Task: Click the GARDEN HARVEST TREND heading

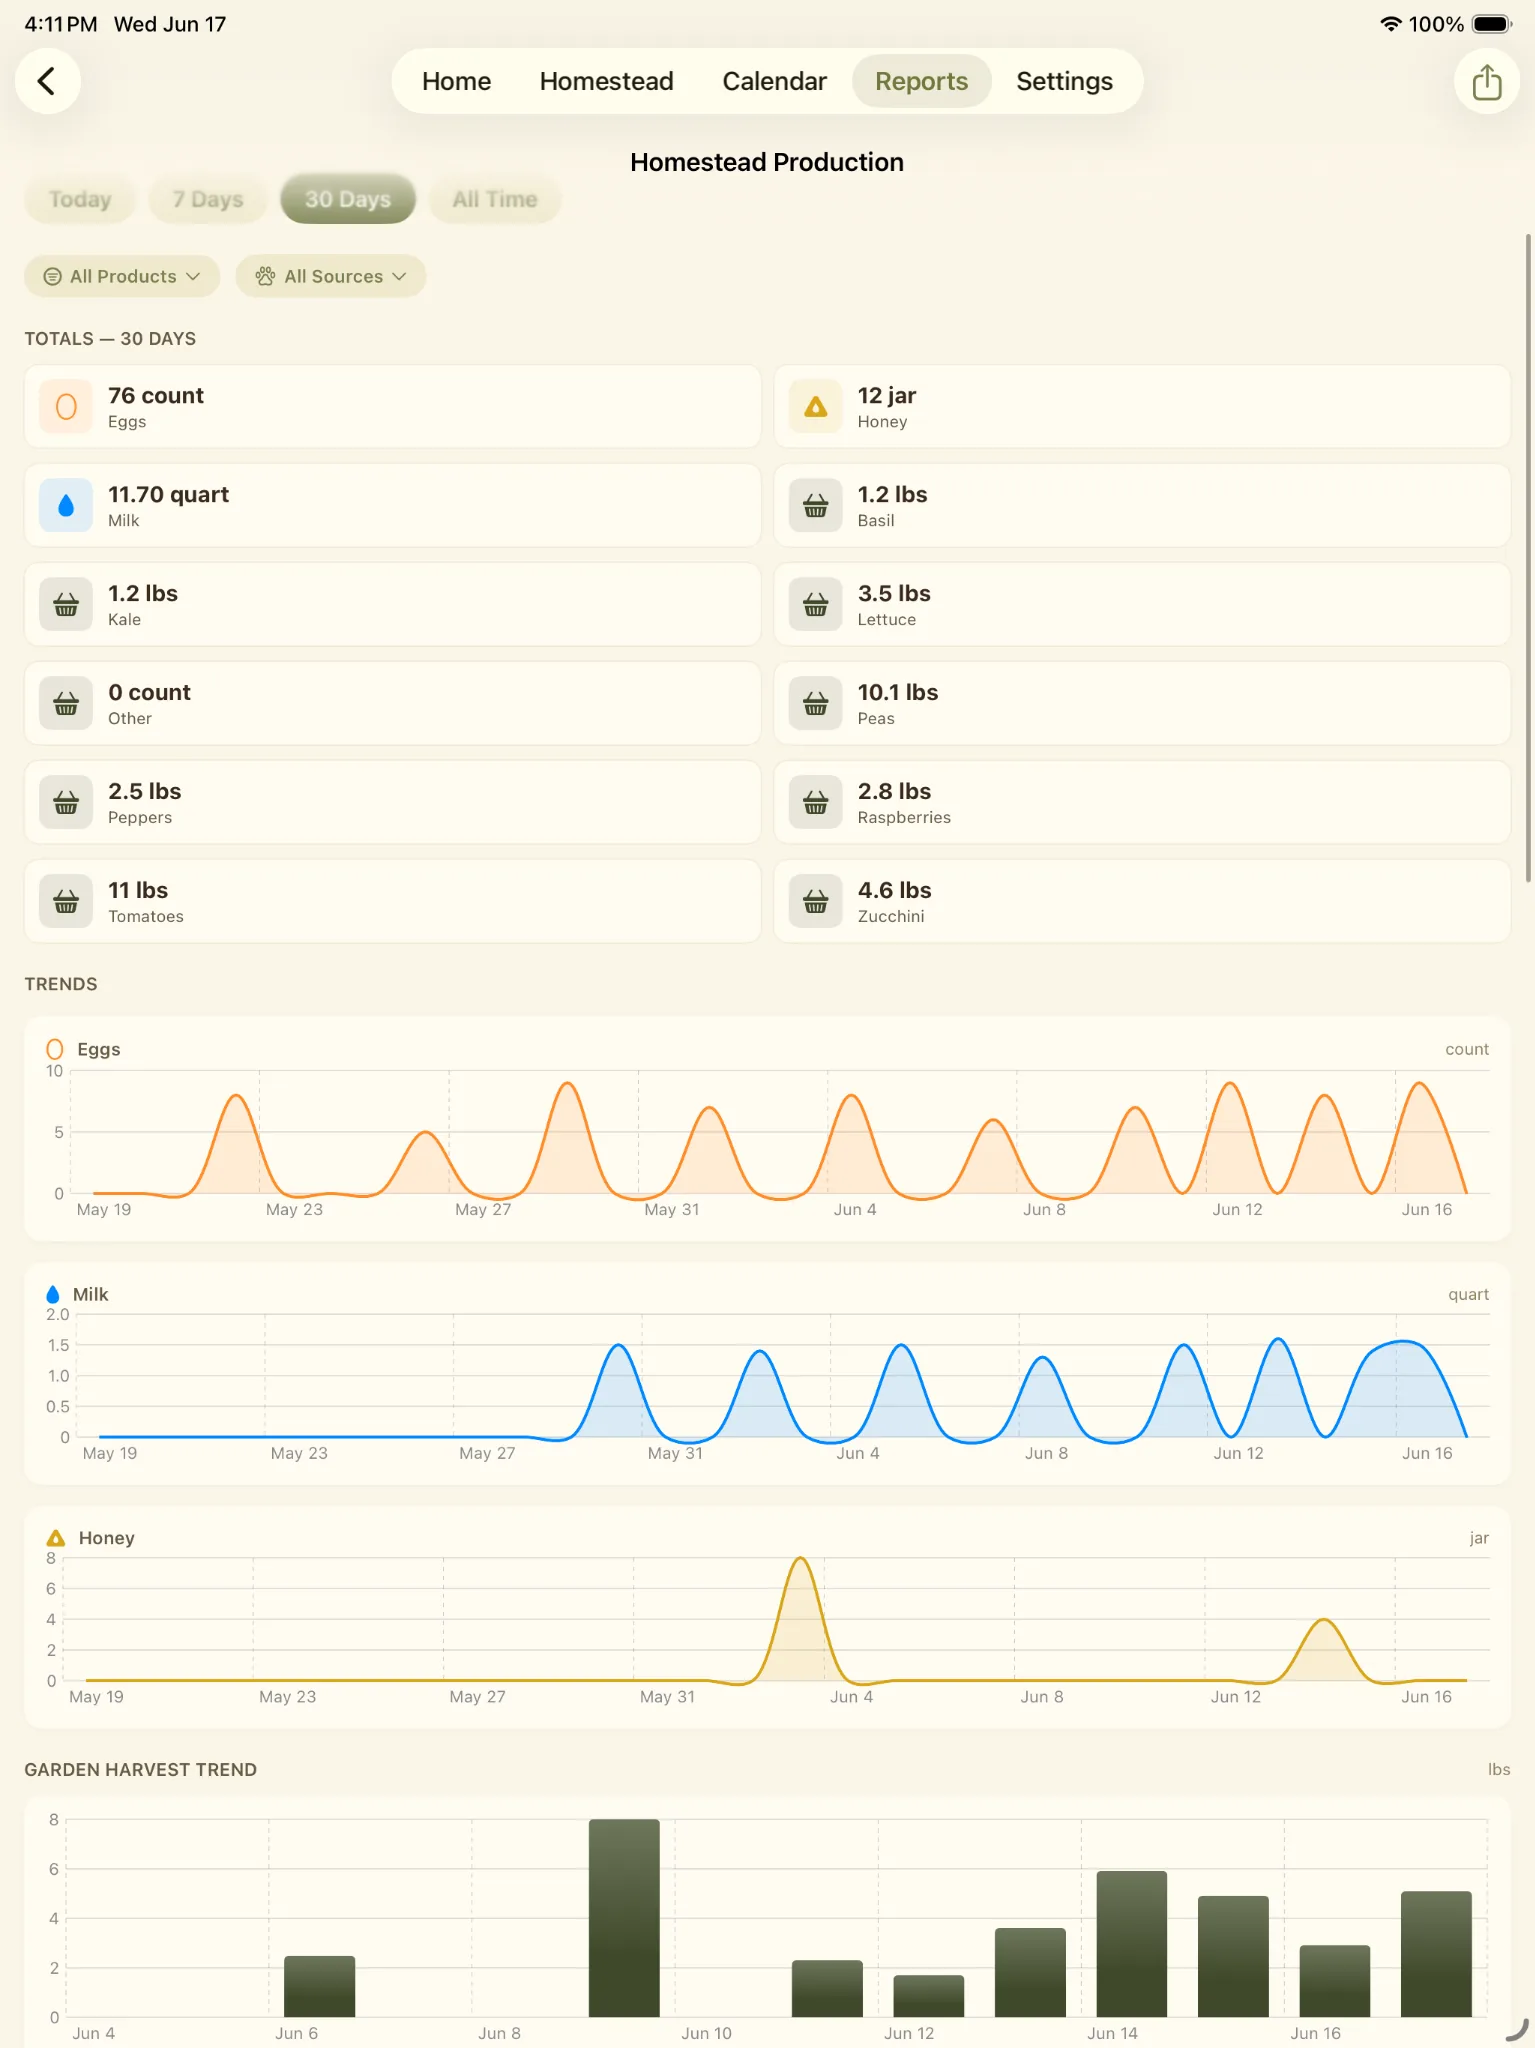Action: (x=141, y=1770)
